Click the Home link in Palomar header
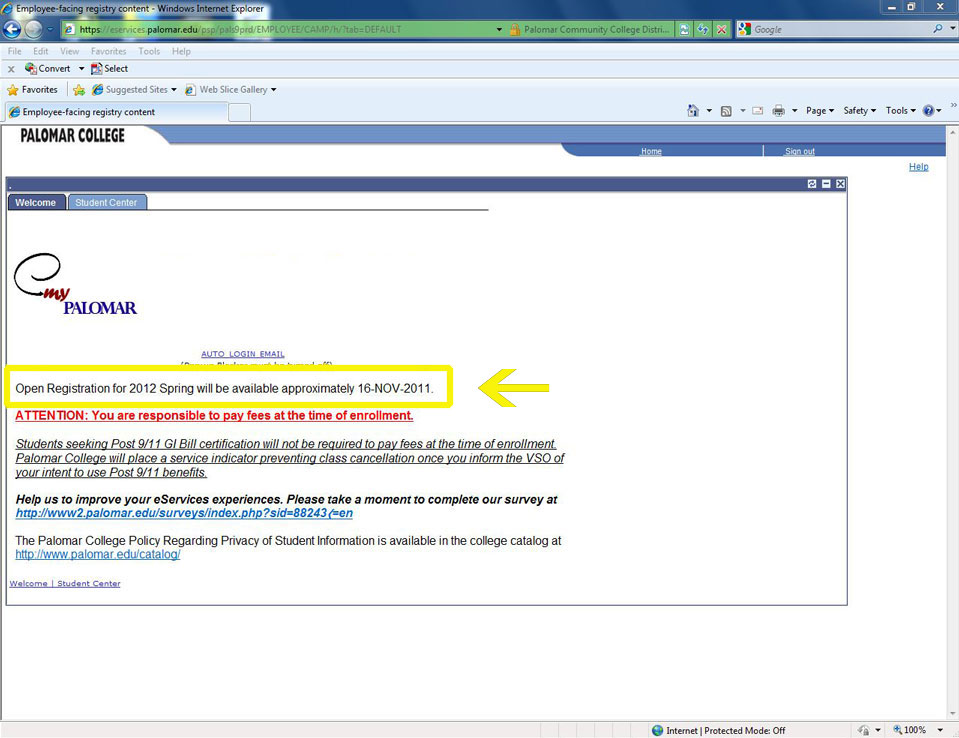959x738 pixels. [651, 151]
